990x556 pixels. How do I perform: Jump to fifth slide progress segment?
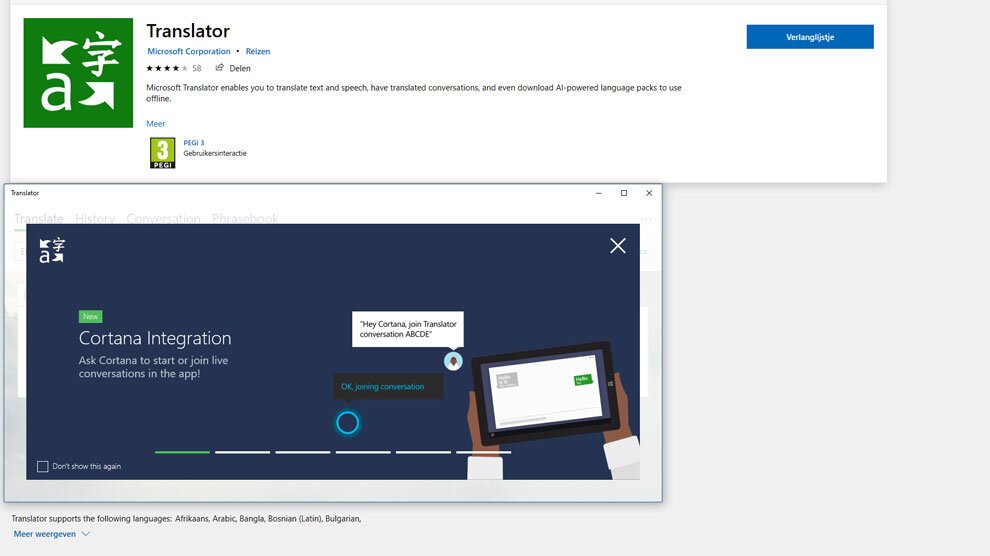click(x=424, y=452)
